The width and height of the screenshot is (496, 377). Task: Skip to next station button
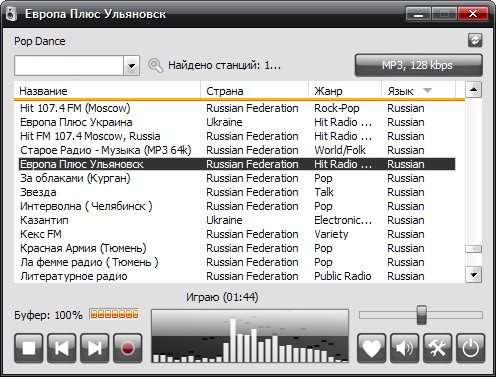95,348
